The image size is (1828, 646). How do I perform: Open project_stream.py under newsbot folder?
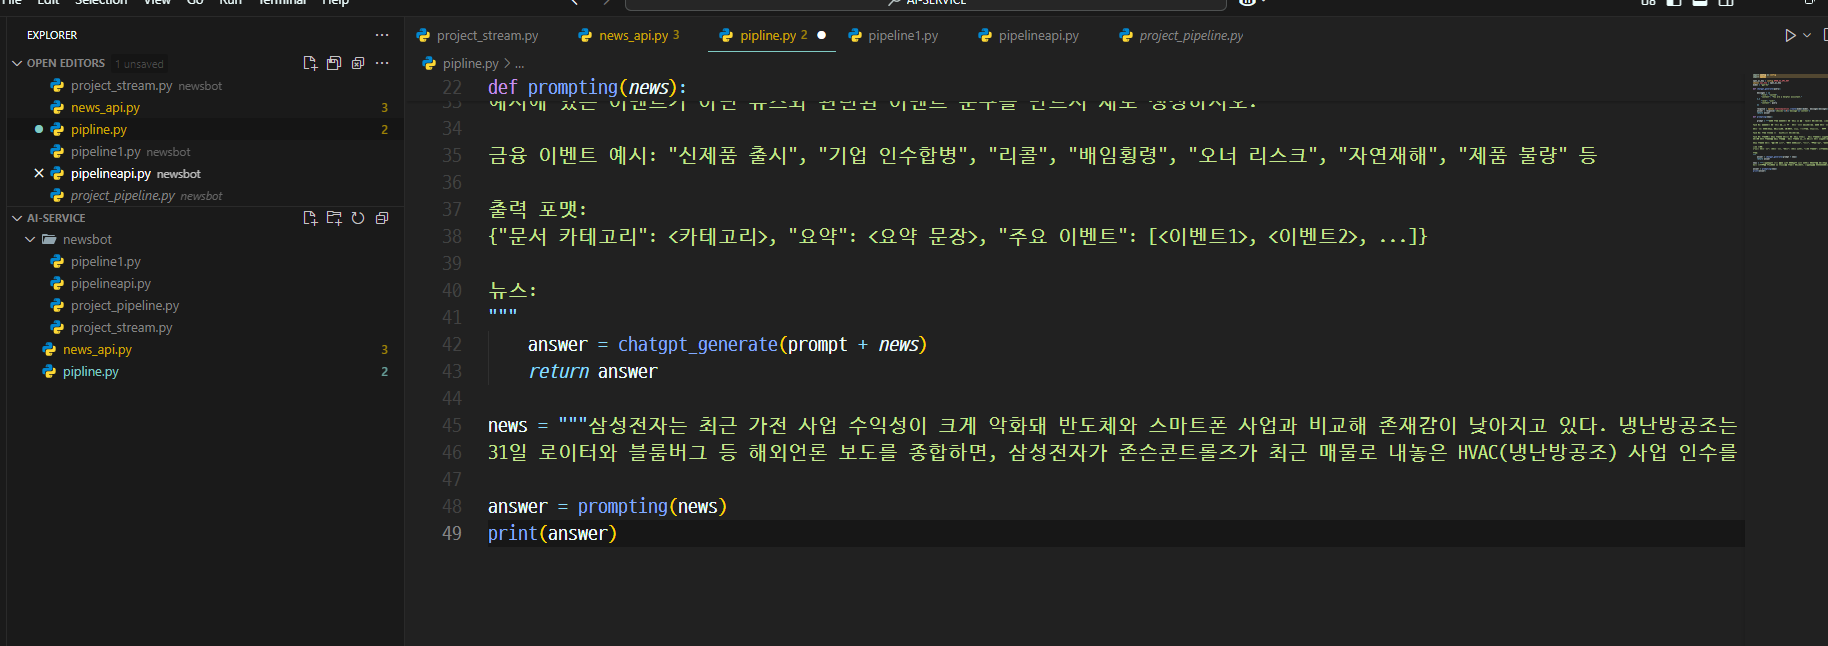point(204,328)
